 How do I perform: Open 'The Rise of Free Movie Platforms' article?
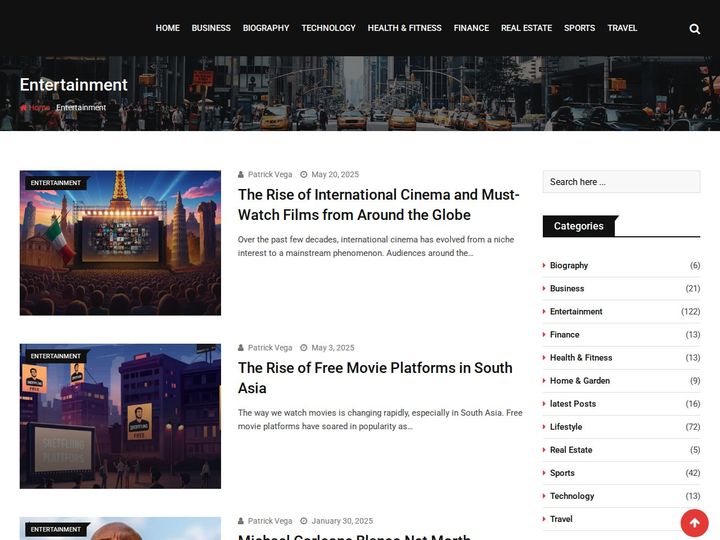(x=375, y=377)
